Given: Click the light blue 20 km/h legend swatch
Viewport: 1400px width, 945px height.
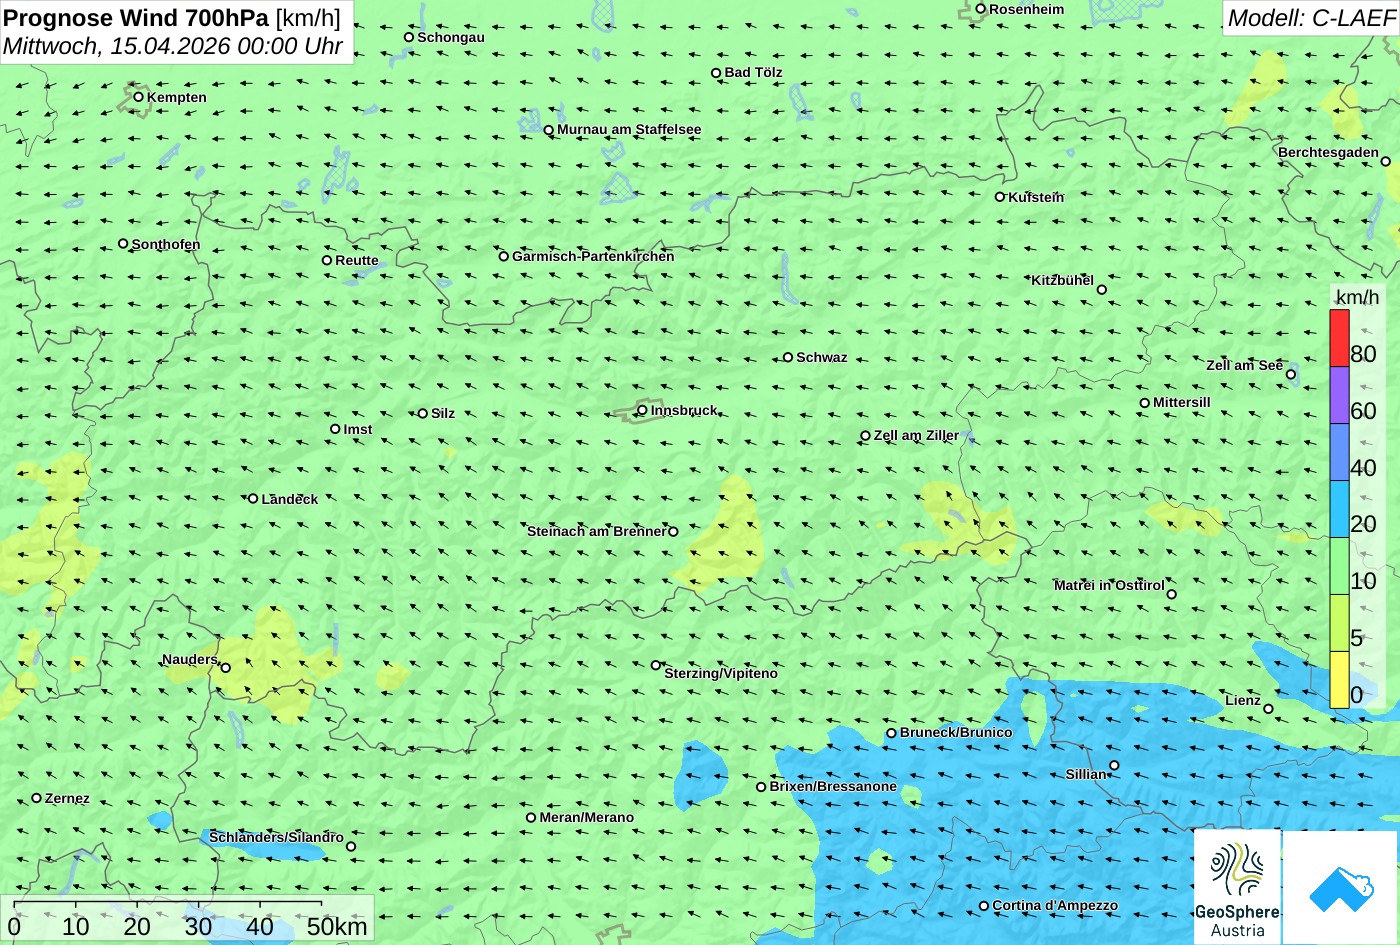Looking at the screenshot, I should tap(1339, 509).
